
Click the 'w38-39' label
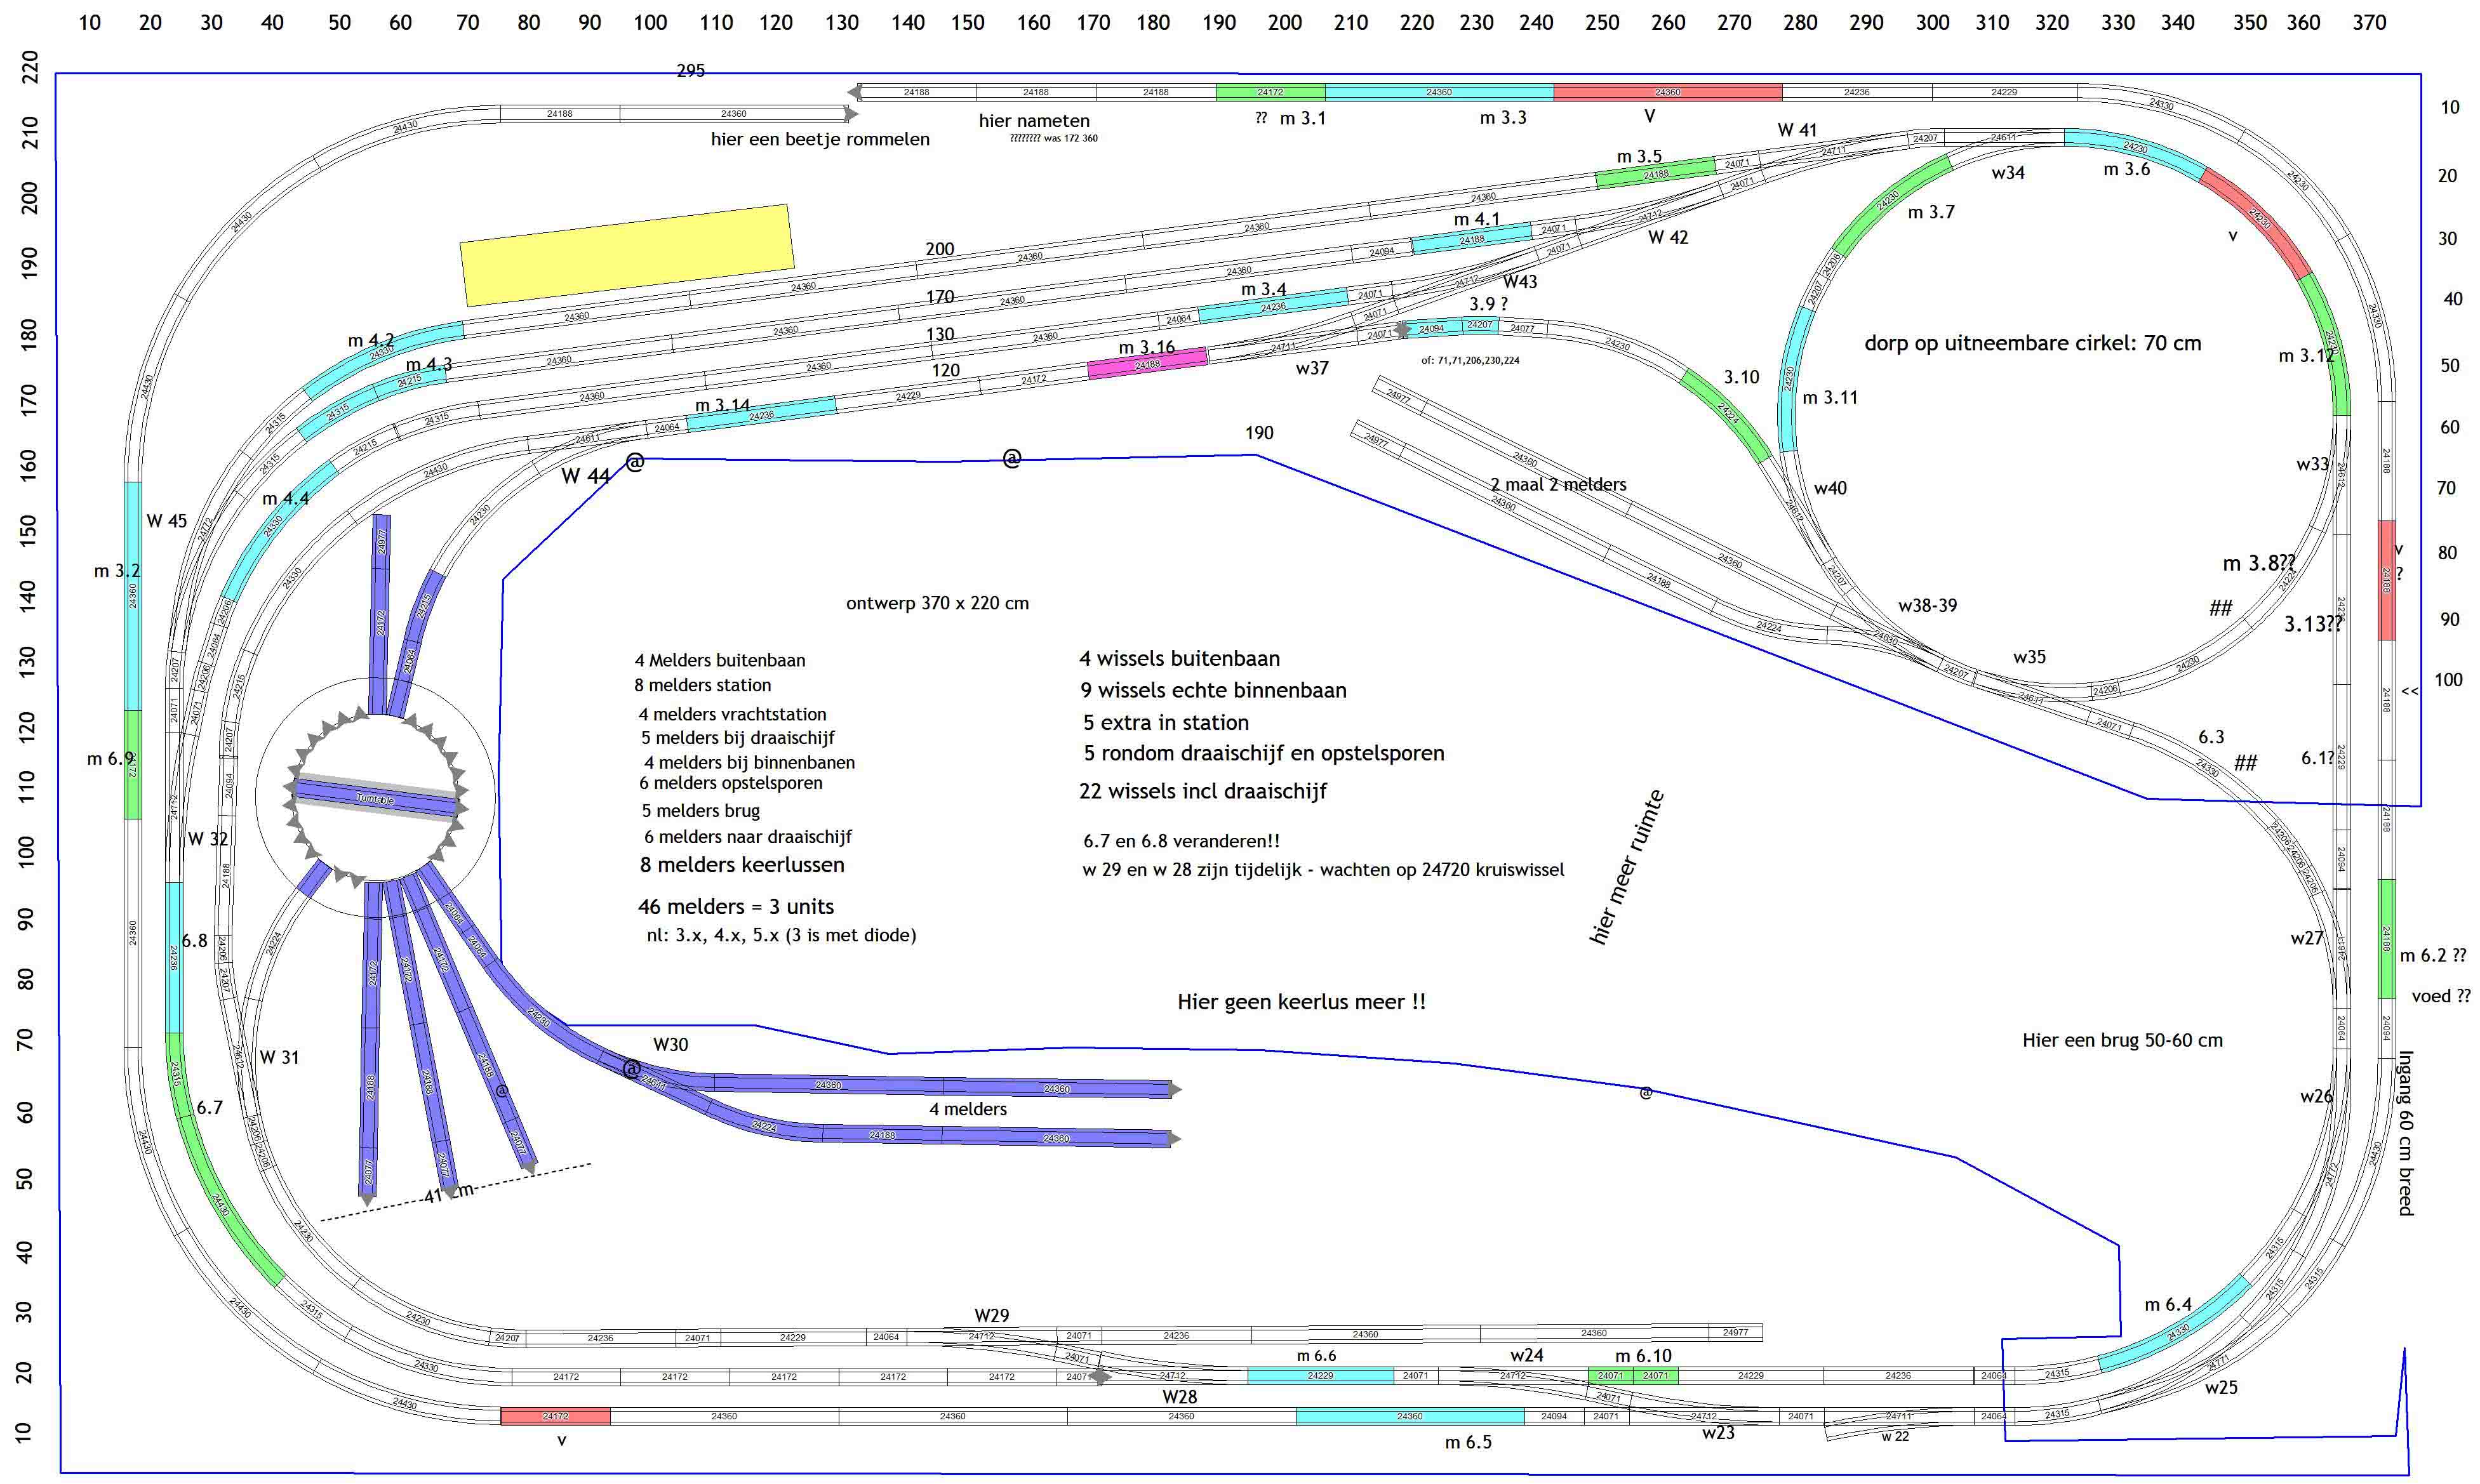point(1927,605)
